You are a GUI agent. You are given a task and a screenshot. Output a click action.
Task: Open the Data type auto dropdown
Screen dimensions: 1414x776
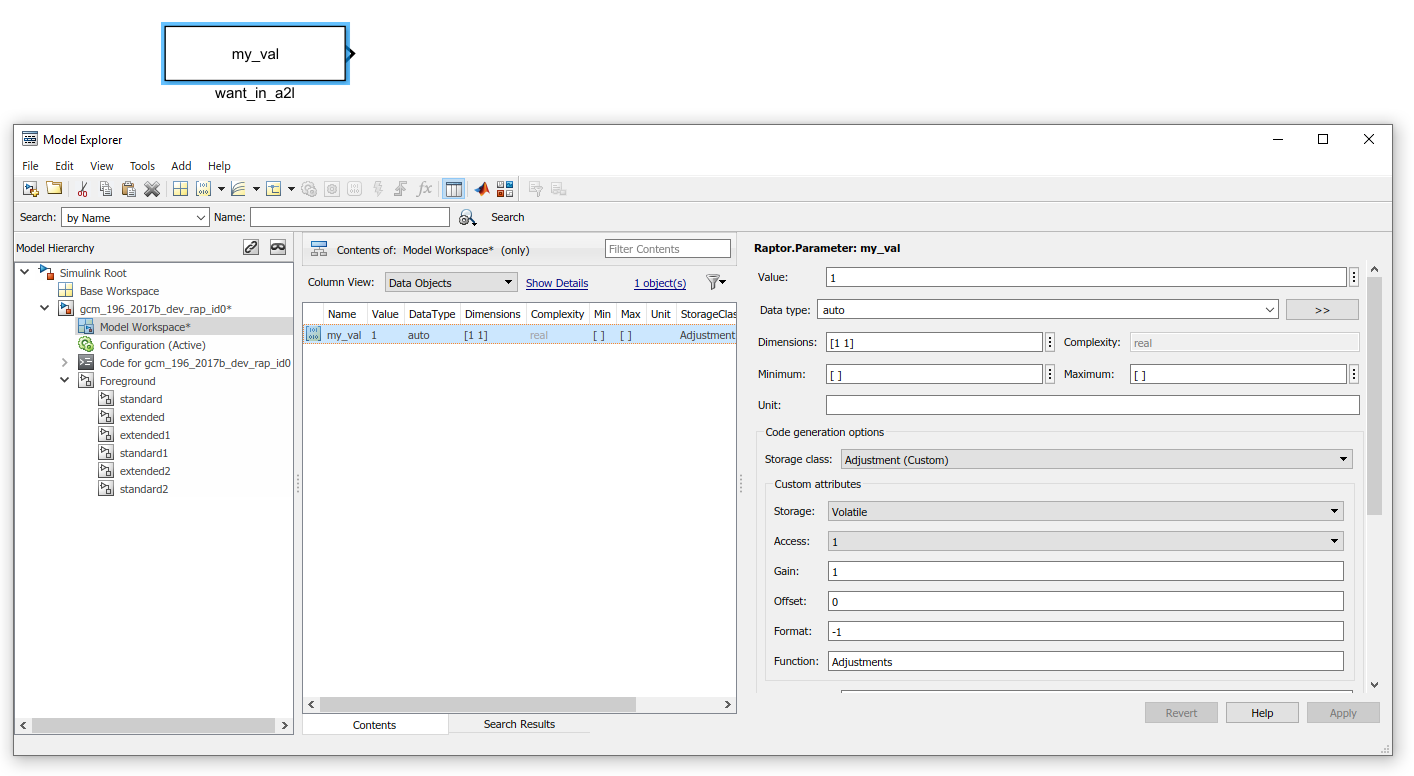click(1048, 310)
